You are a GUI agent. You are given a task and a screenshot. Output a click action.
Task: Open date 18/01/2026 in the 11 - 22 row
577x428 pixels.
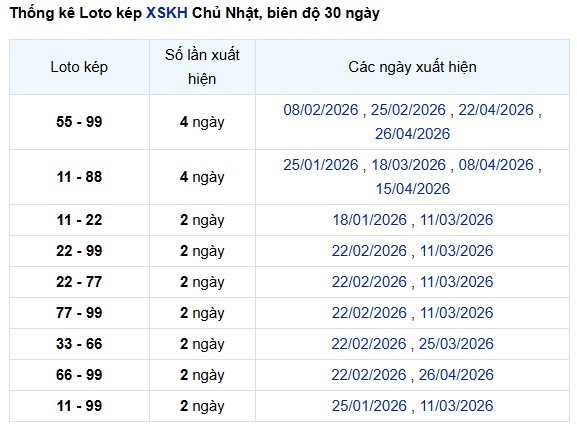369,220
